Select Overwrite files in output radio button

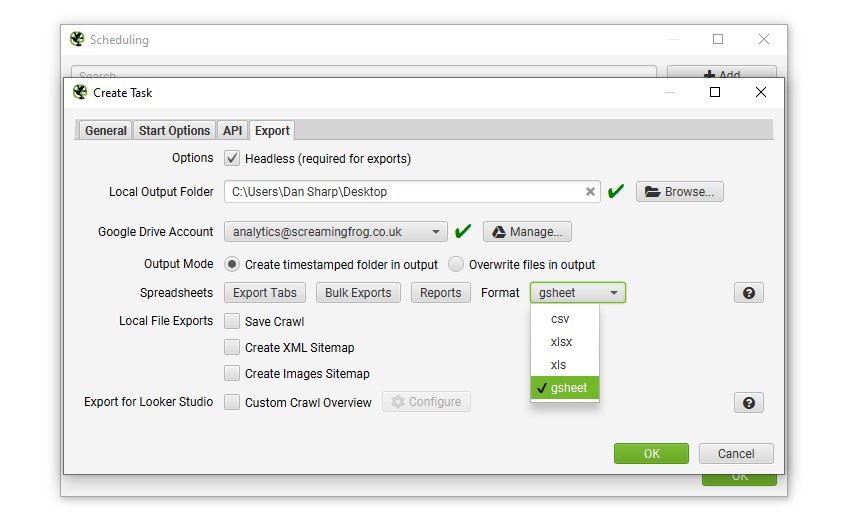[x=456, y=264]
